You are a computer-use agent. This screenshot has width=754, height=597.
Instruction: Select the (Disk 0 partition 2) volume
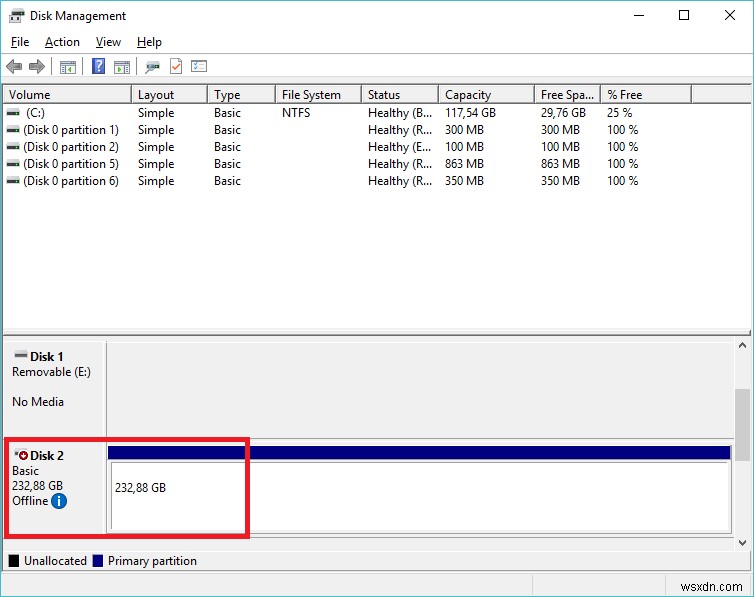(x=71, y=147)
